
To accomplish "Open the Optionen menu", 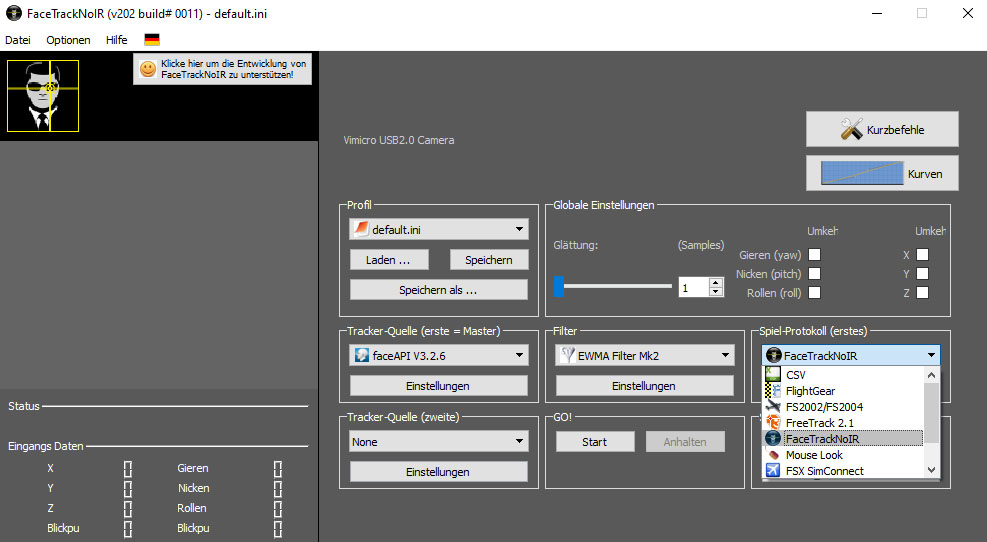I will click(68, 40).
